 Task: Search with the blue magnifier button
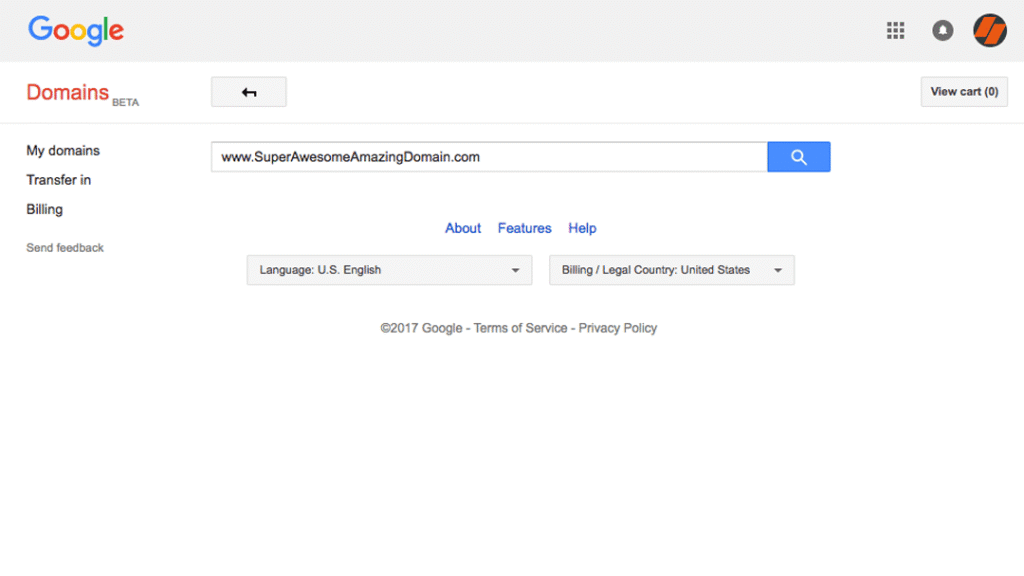click(x=799, y=157)
